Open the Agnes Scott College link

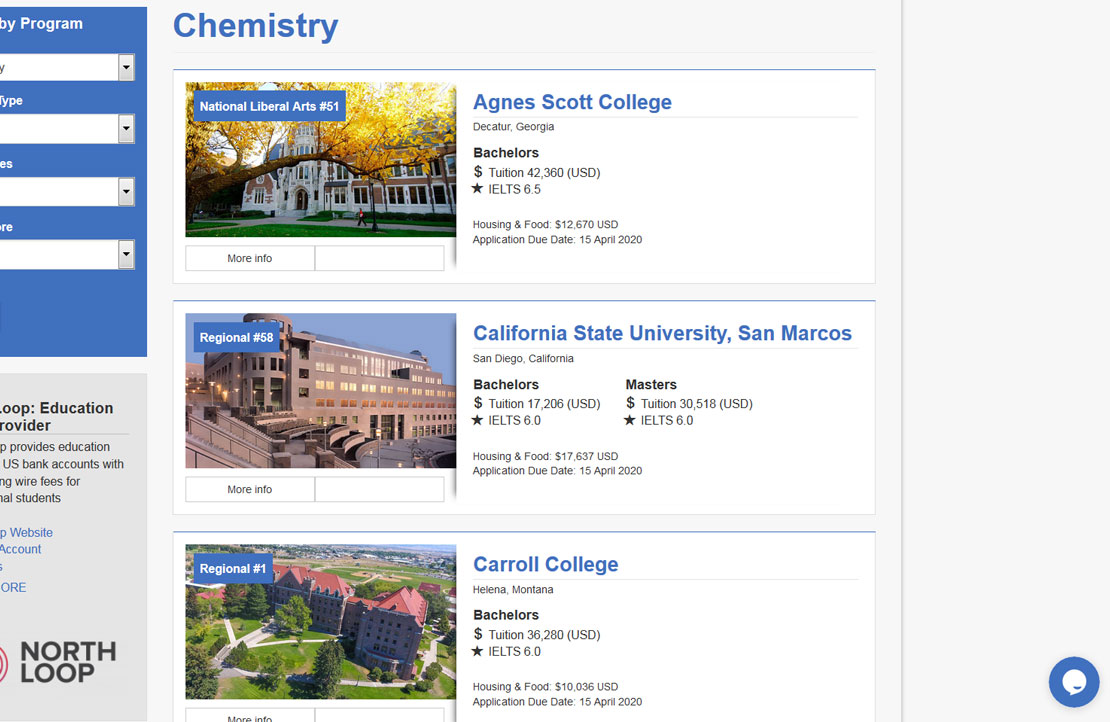[572, 102]
